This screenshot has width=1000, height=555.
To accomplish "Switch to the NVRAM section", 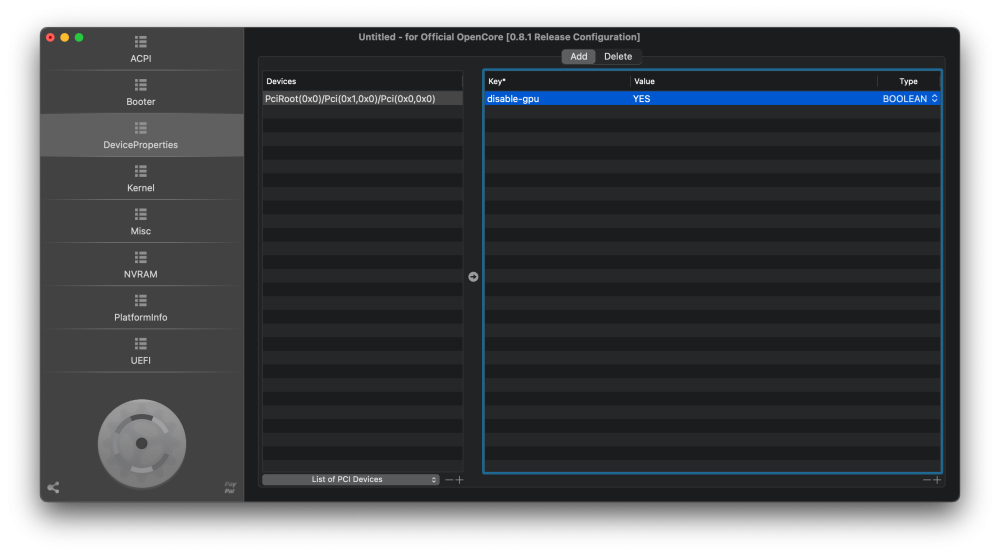I will pos(141,265).
